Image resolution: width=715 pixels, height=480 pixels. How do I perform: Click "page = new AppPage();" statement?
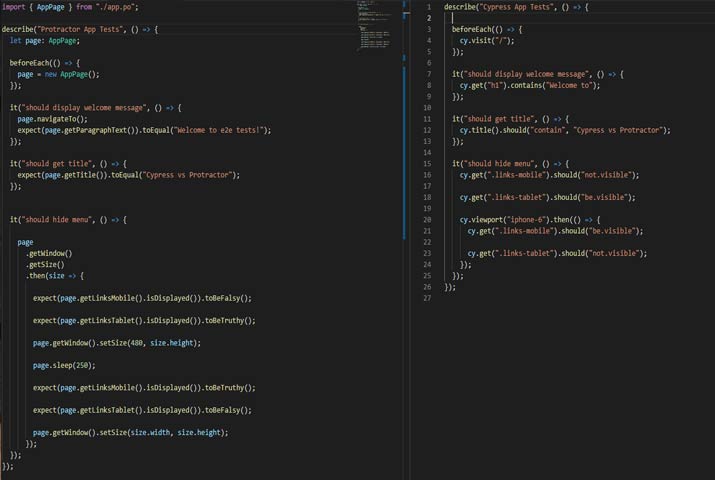(59, 74)
